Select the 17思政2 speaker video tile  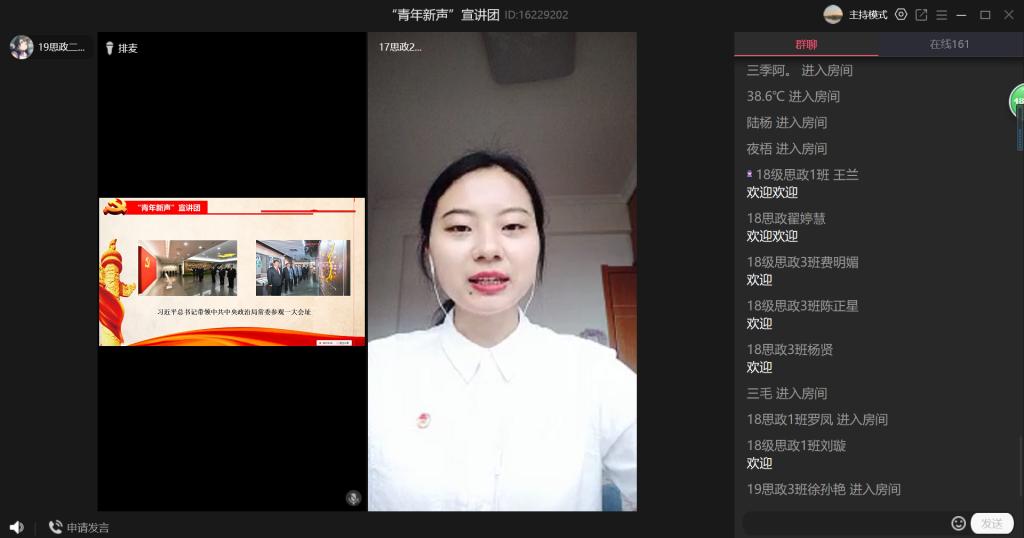(502, 271)
